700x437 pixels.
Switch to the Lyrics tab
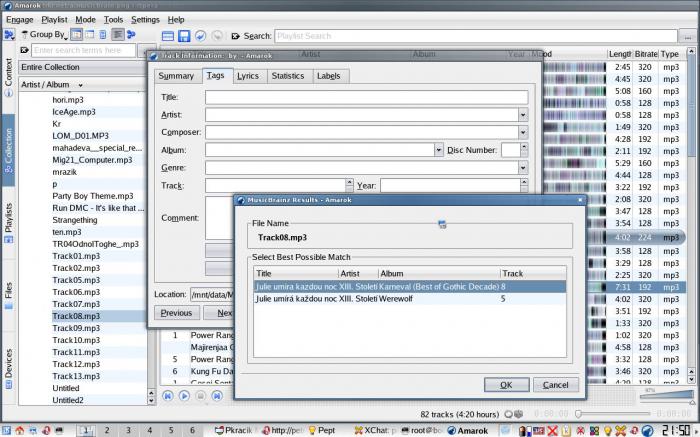248,76
